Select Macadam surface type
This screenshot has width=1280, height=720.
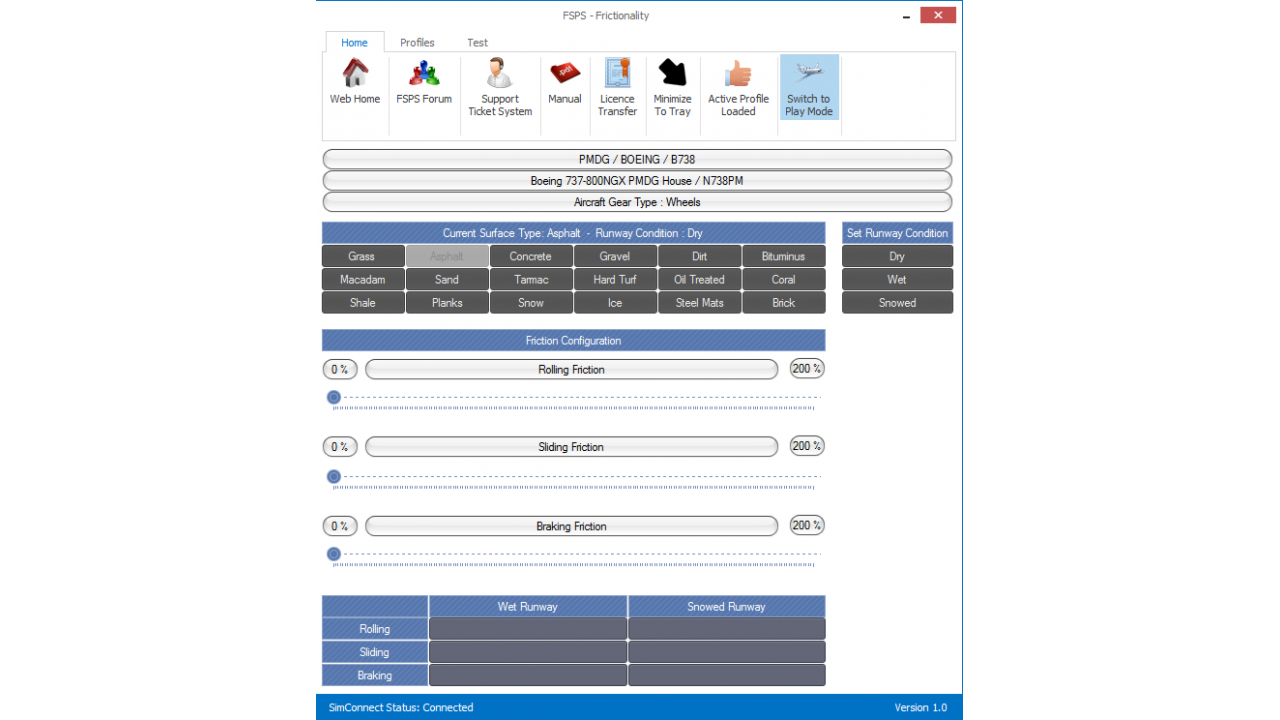[x=363, y=279]
